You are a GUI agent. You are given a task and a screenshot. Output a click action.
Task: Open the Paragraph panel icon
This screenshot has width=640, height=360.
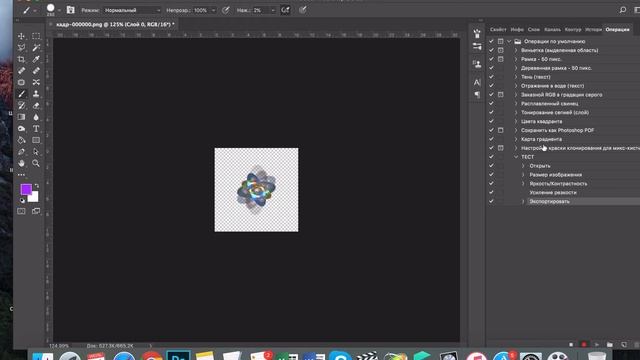[477, 95]
